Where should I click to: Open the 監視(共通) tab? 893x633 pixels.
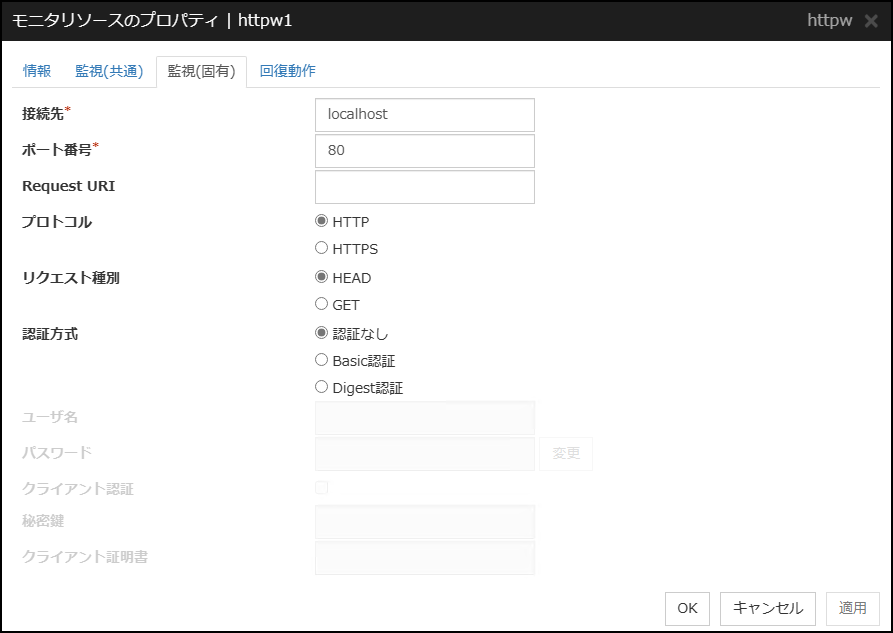(109, 71)
